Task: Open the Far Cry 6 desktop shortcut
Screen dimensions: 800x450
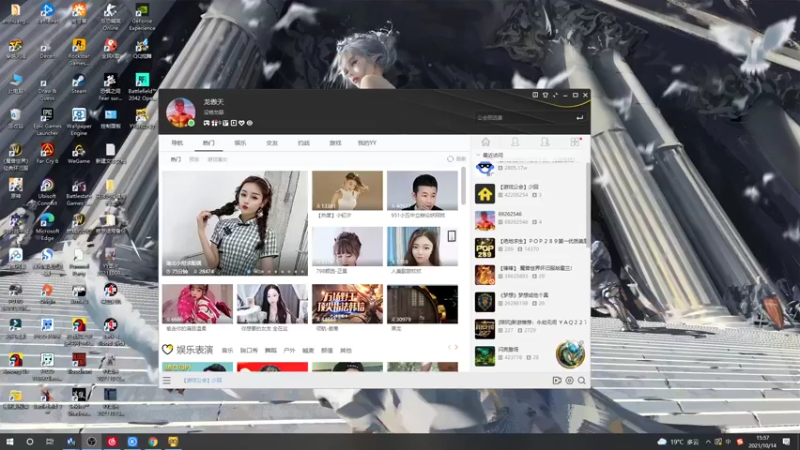Action: 47,153
